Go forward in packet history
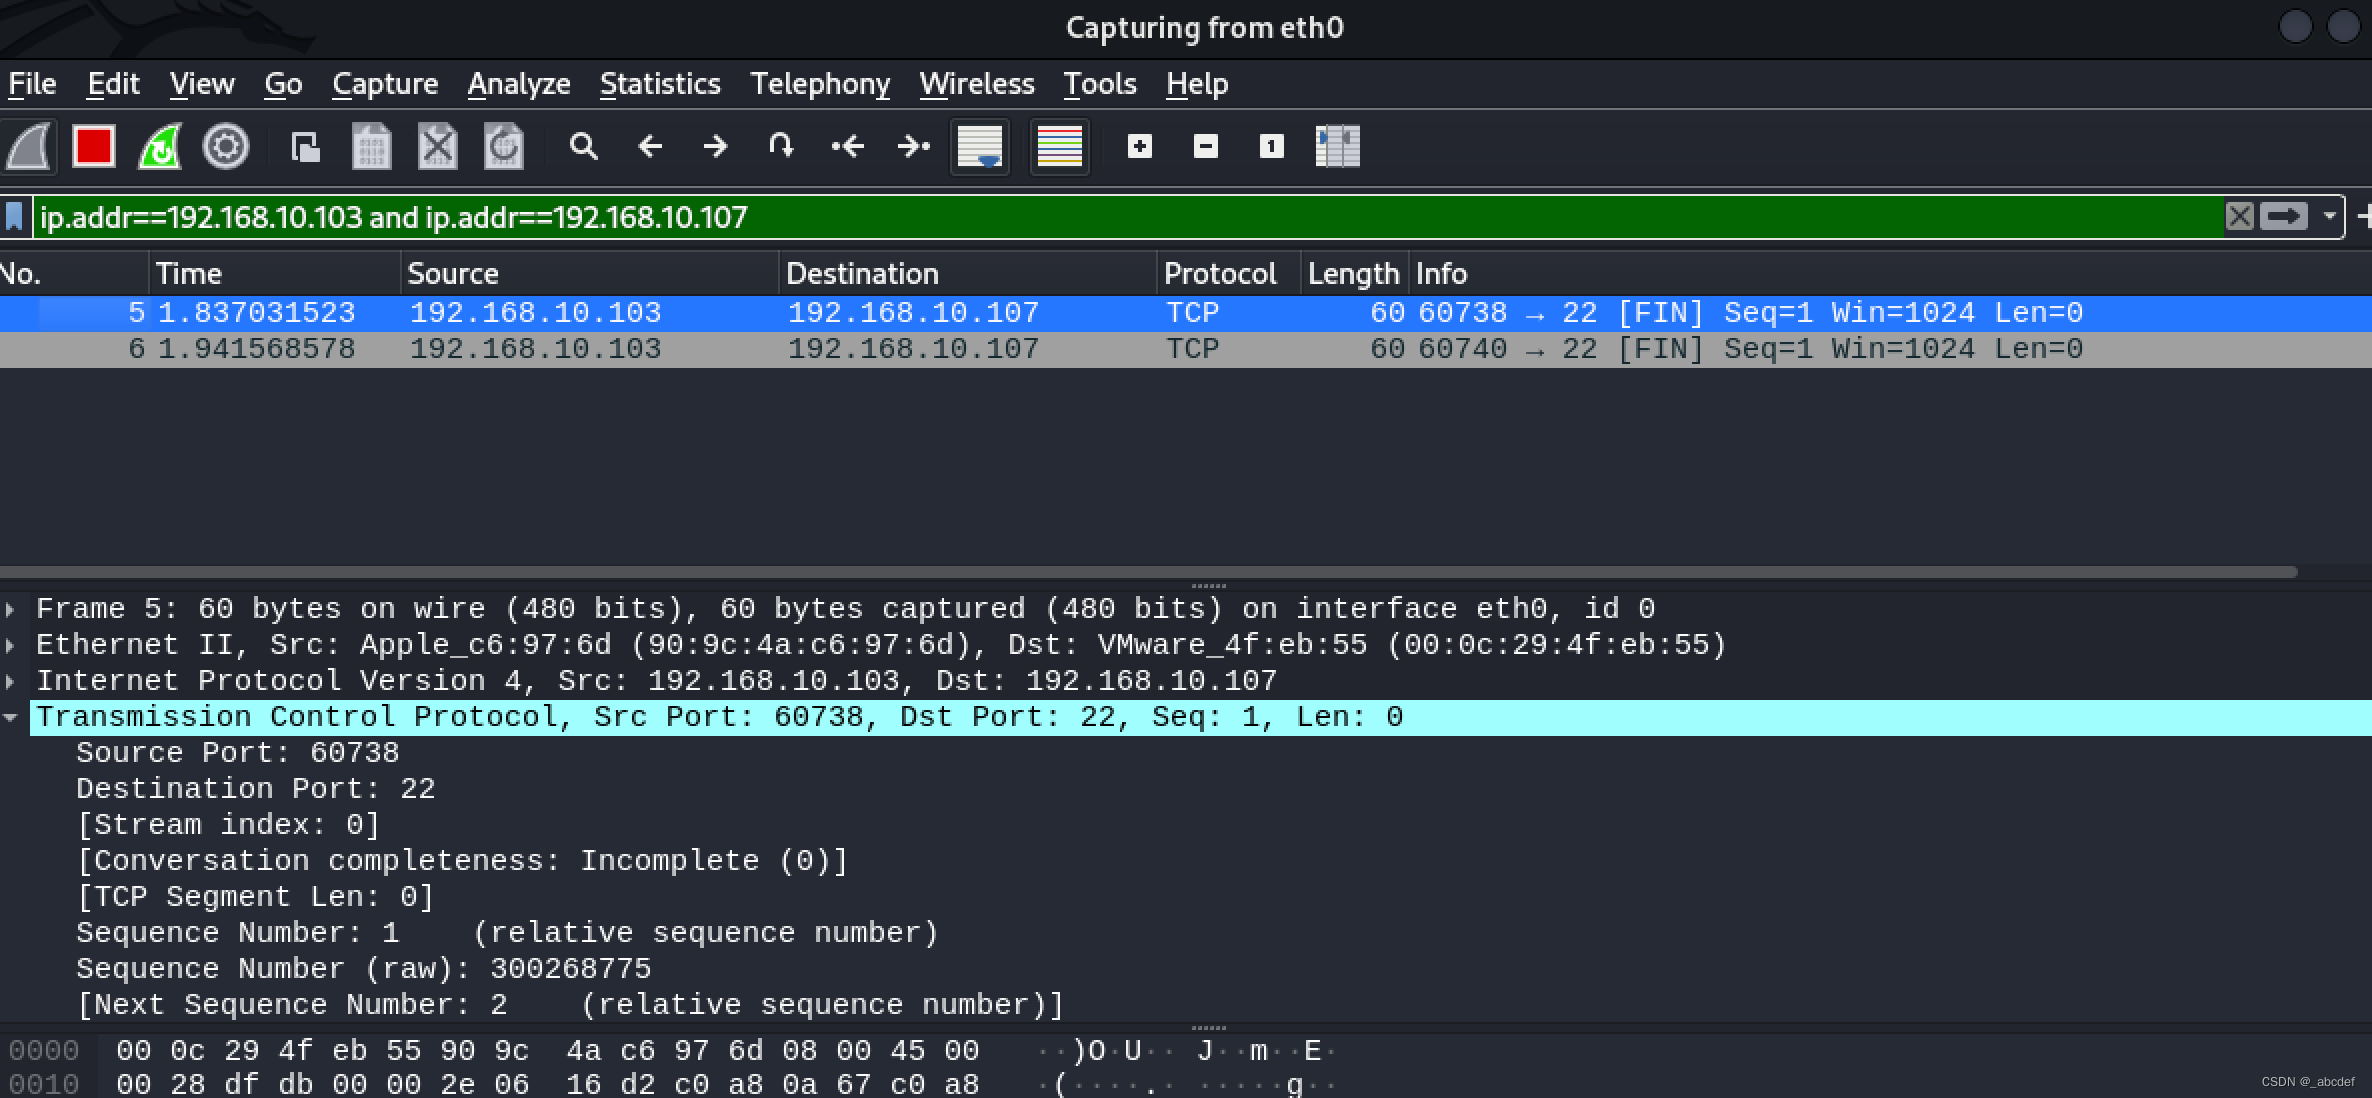This screenshot has width=2372, height=1098. pyautogui.click(x=716, y=147)
